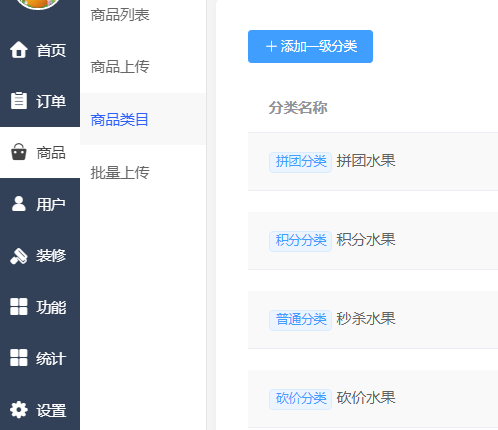The image size is (498, 430).
Task: Click the 拼团分类 tag
Action: tap(300, 162)
